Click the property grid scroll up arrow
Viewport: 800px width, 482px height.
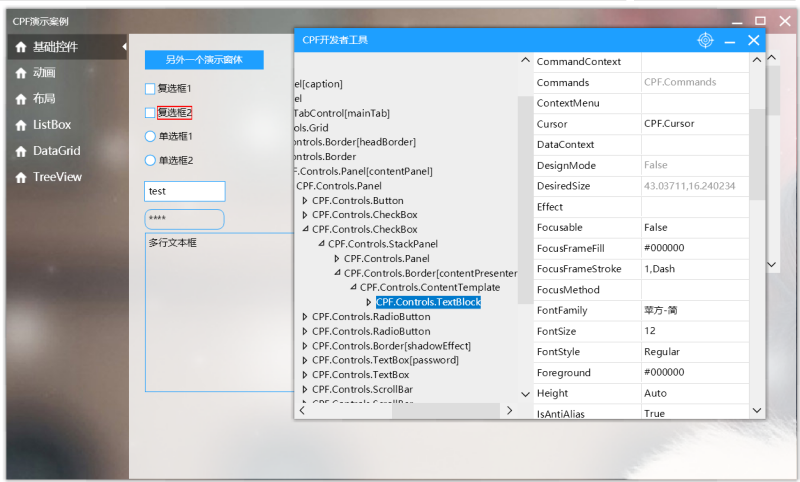click(757, 60)
